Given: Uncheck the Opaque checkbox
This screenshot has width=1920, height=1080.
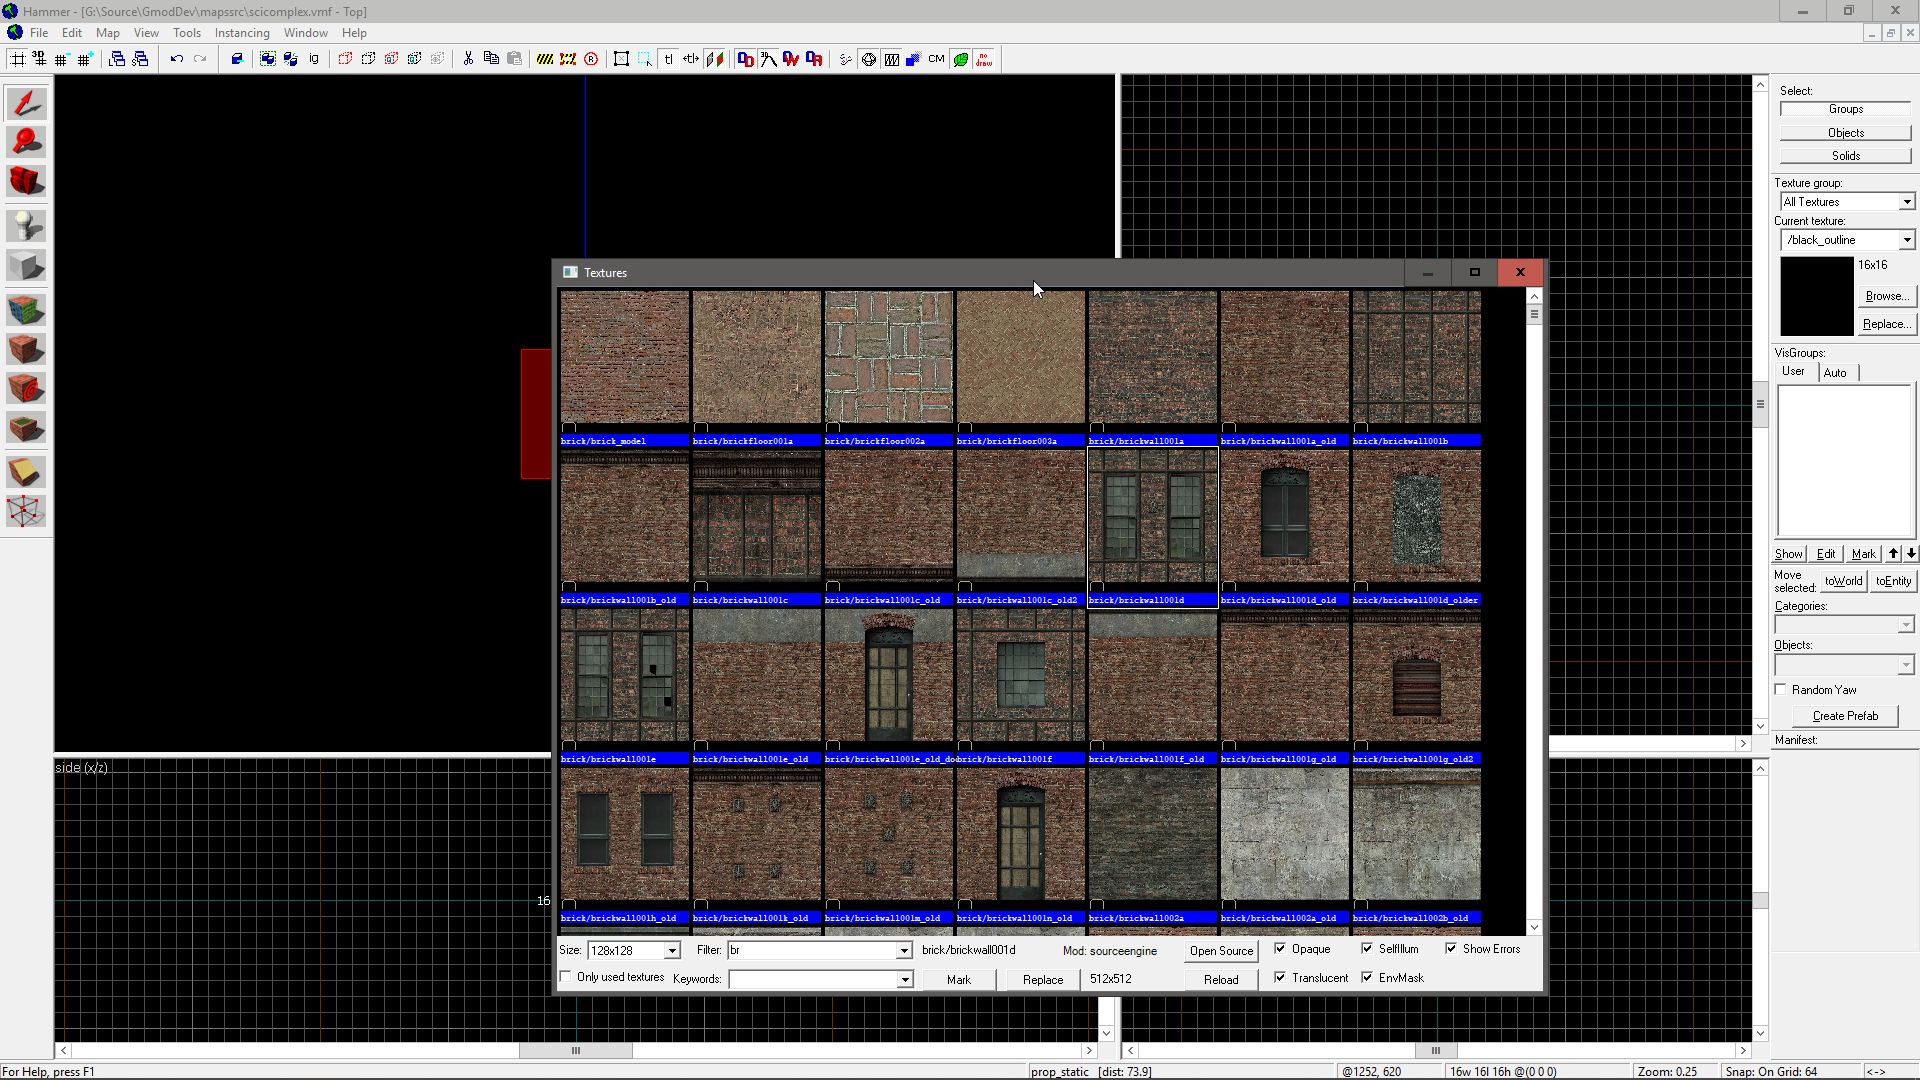Looking at the screenshot, I should click(1280, 949).
